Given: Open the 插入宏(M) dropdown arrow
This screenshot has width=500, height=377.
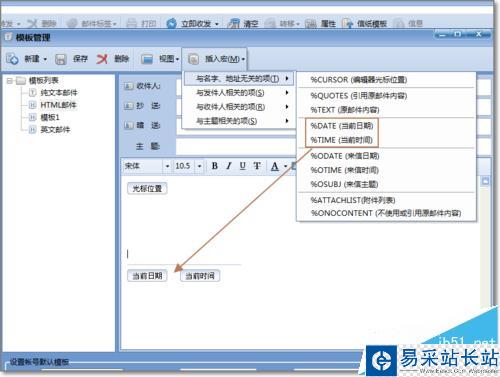Looking at the screenshot, I should coord(243,59).
